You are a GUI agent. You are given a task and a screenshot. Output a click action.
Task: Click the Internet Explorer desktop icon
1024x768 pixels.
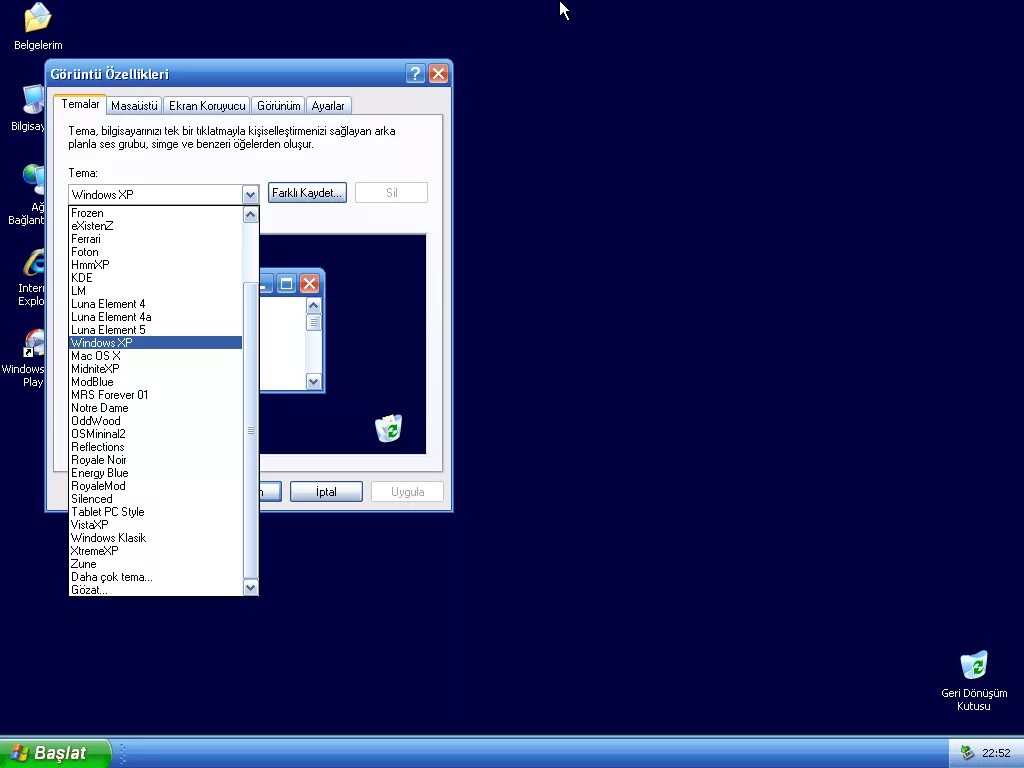click(31, 277)
